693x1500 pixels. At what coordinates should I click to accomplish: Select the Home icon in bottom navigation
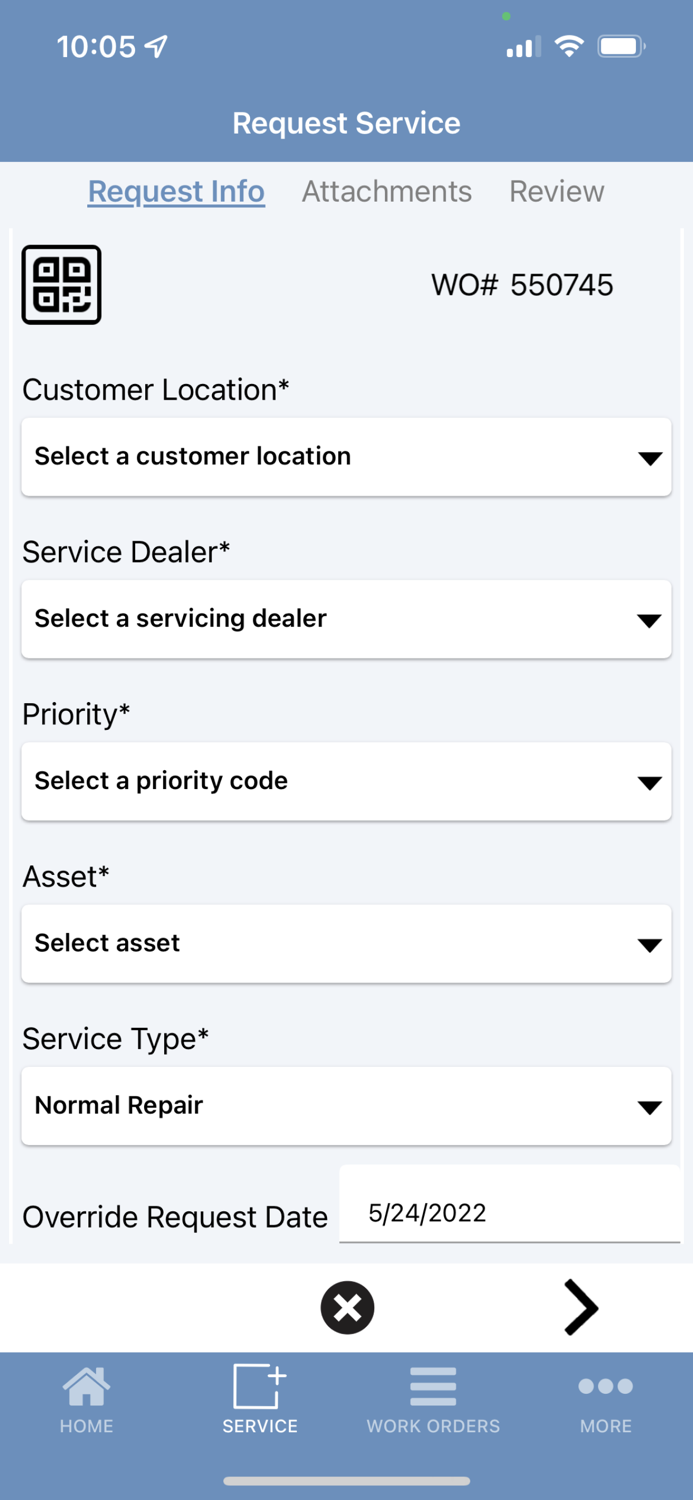(86, 1398)
